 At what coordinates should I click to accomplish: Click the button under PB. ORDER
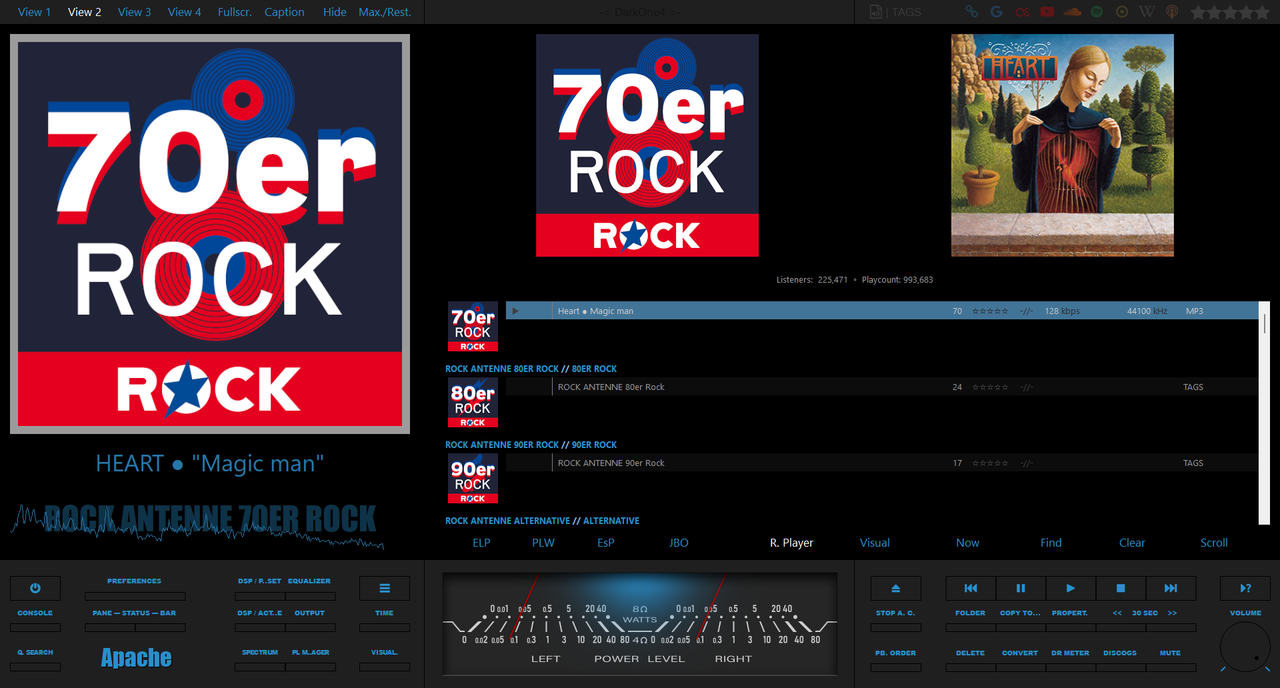tap(895, 667)
